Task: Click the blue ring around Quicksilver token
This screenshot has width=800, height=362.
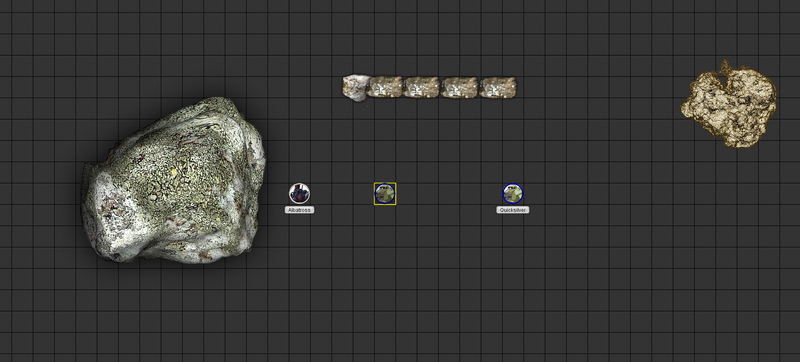Action: tap(513, 184)
